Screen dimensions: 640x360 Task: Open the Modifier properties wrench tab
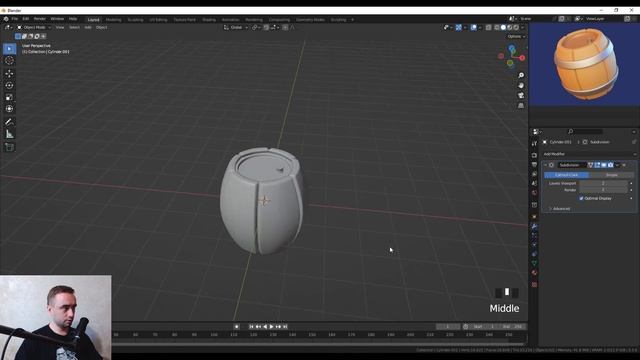[x=534, y=226]
